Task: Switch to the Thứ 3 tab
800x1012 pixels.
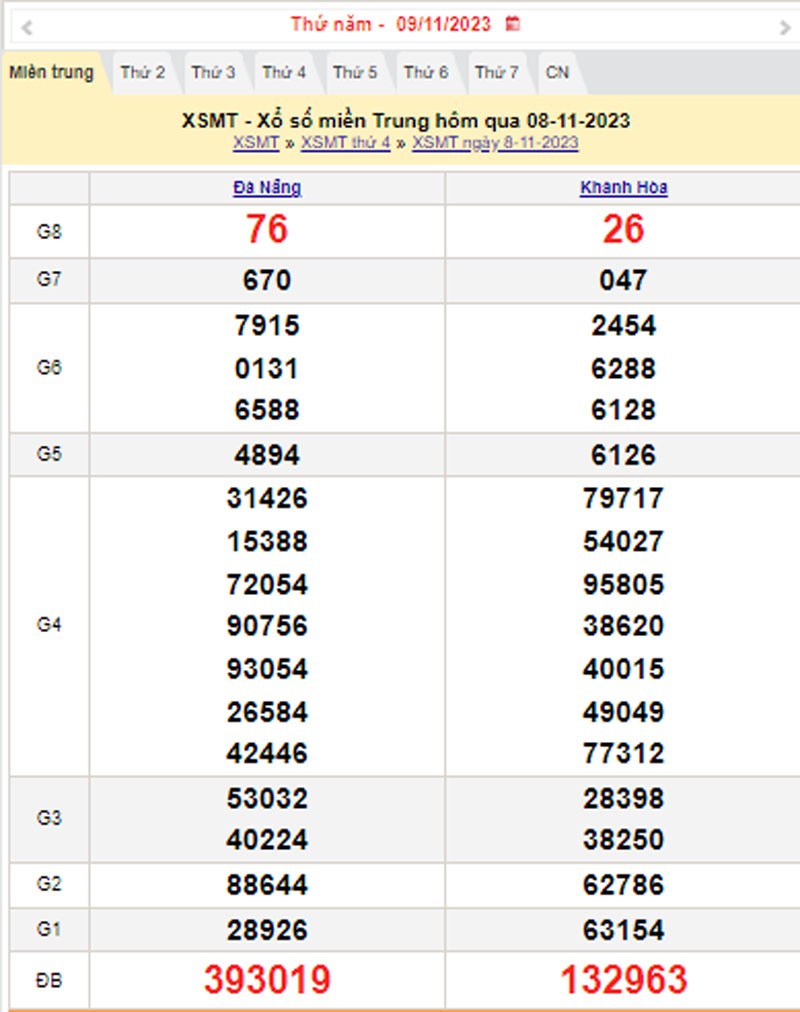Action: 213,72
